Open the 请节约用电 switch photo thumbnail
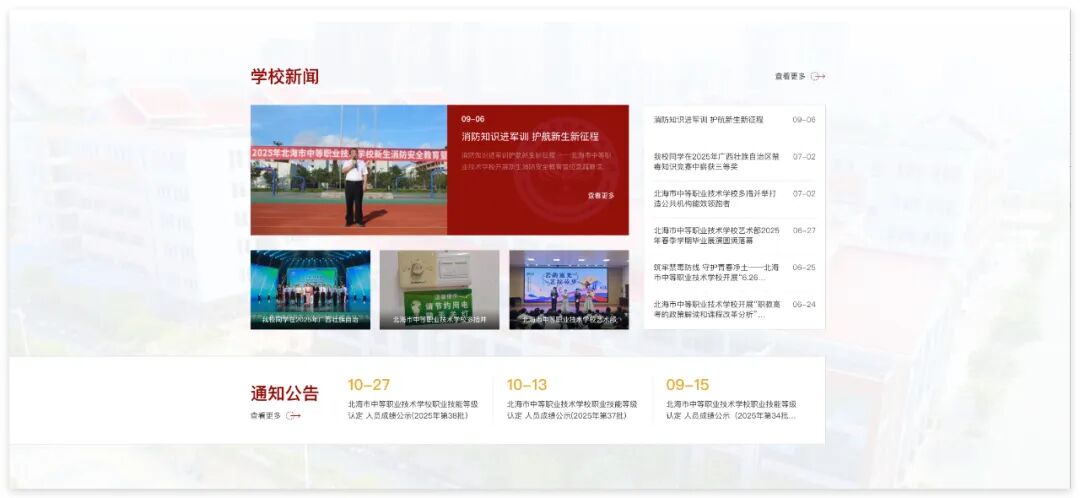This screenshot has width=1080, height=498. 439,289
